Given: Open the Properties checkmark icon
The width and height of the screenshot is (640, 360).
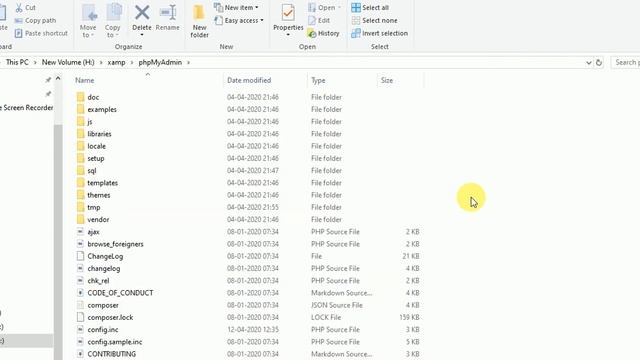Looking at the screenshot, I should 288,13.
